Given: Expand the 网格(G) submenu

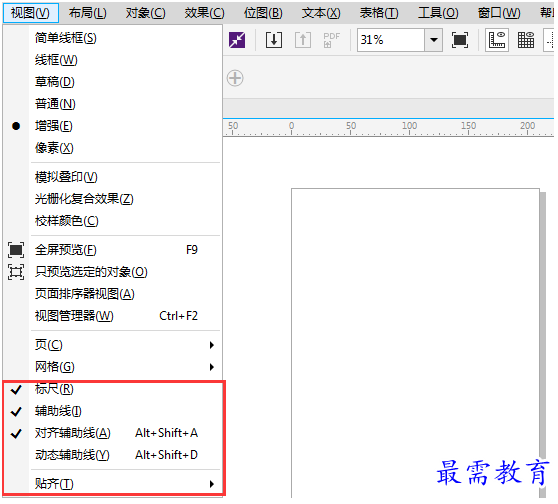Looking at the screenshot, I should tap(112, 367).
